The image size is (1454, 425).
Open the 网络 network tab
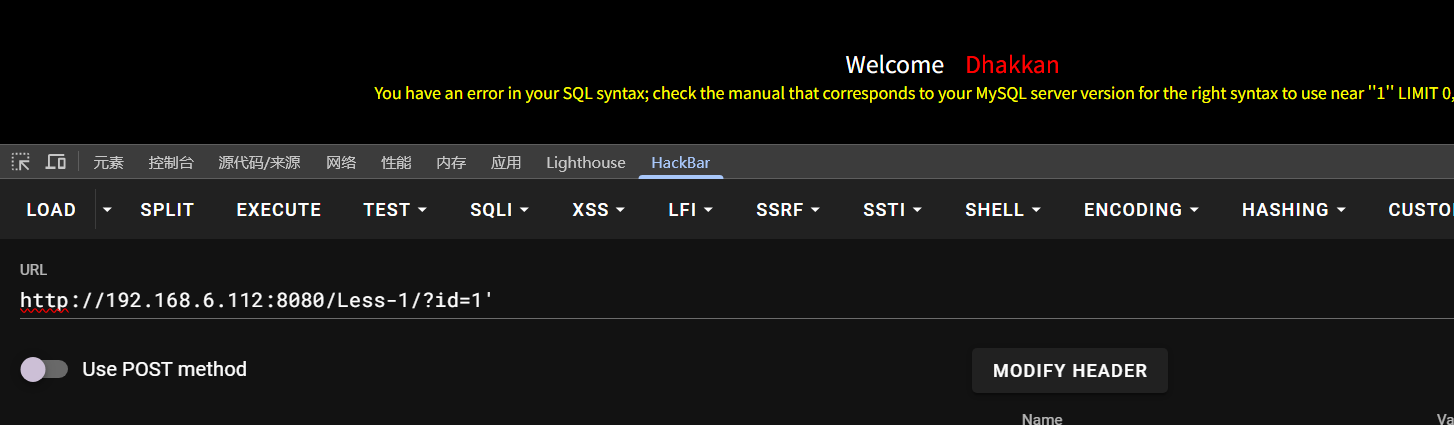coord(341,163)
